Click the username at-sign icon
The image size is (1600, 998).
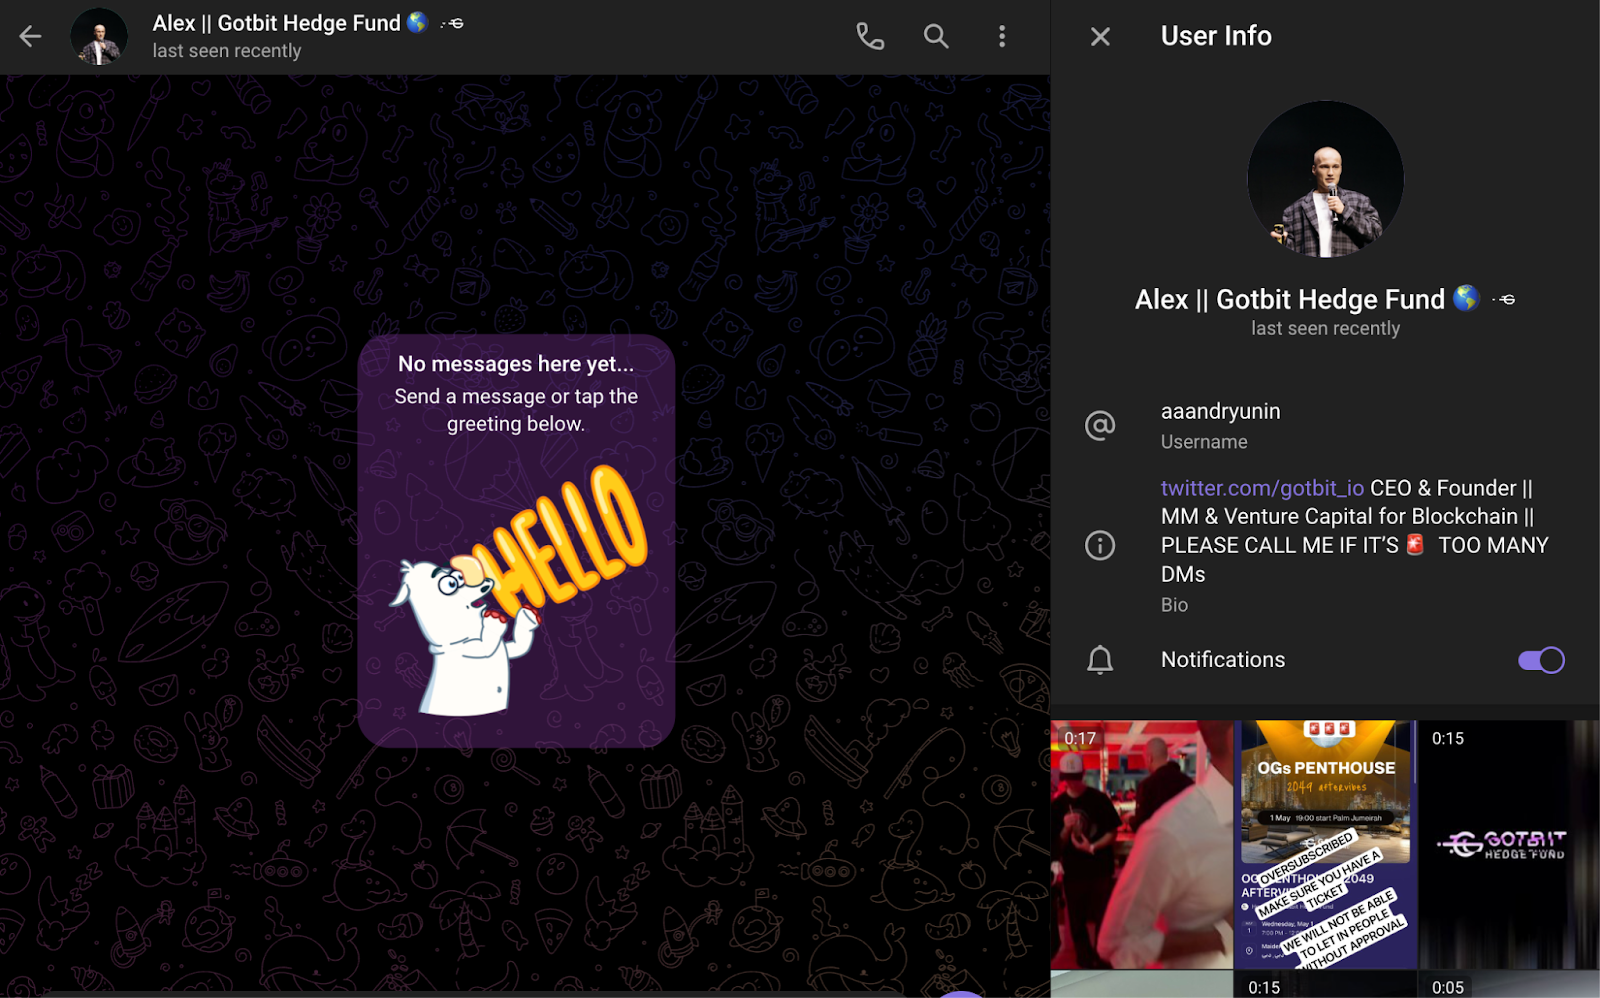tap(1100, 426)
